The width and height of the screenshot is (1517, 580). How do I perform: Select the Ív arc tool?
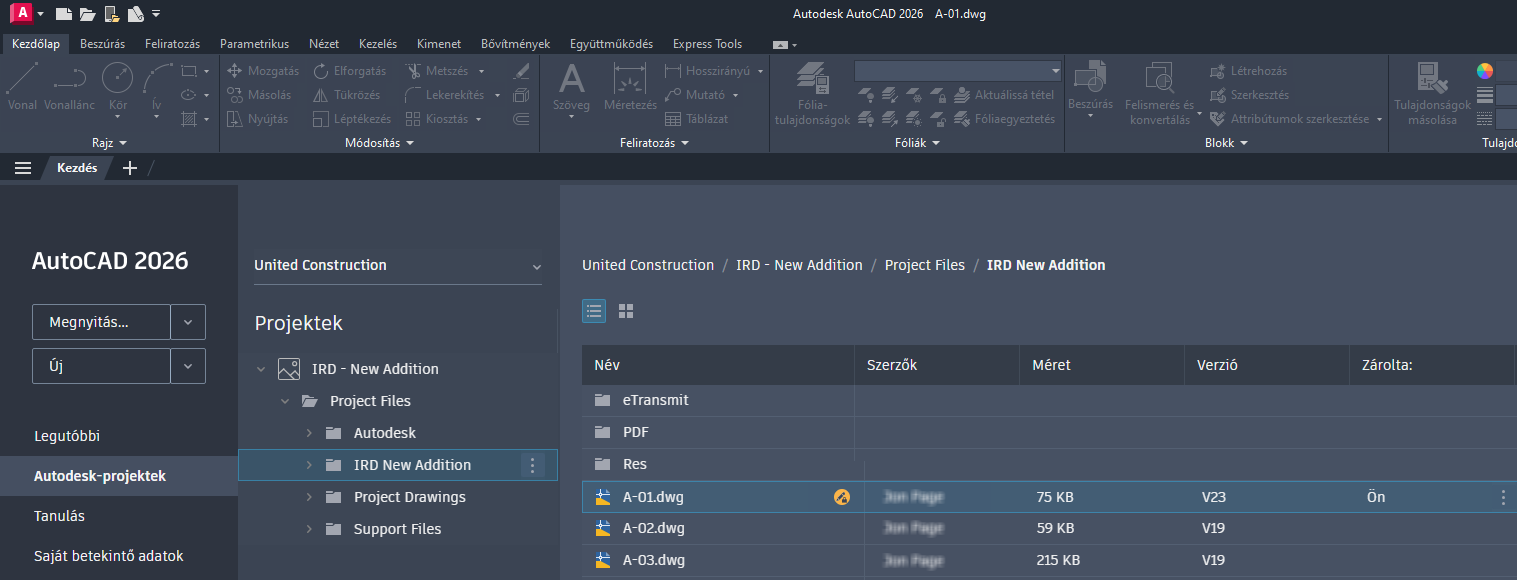pyautogui.click(x=157, y=86)
